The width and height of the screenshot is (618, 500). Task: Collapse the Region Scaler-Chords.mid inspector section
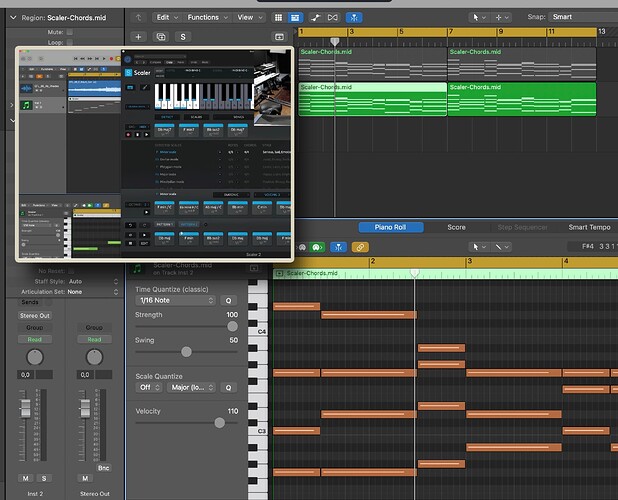tap(13, 18)
